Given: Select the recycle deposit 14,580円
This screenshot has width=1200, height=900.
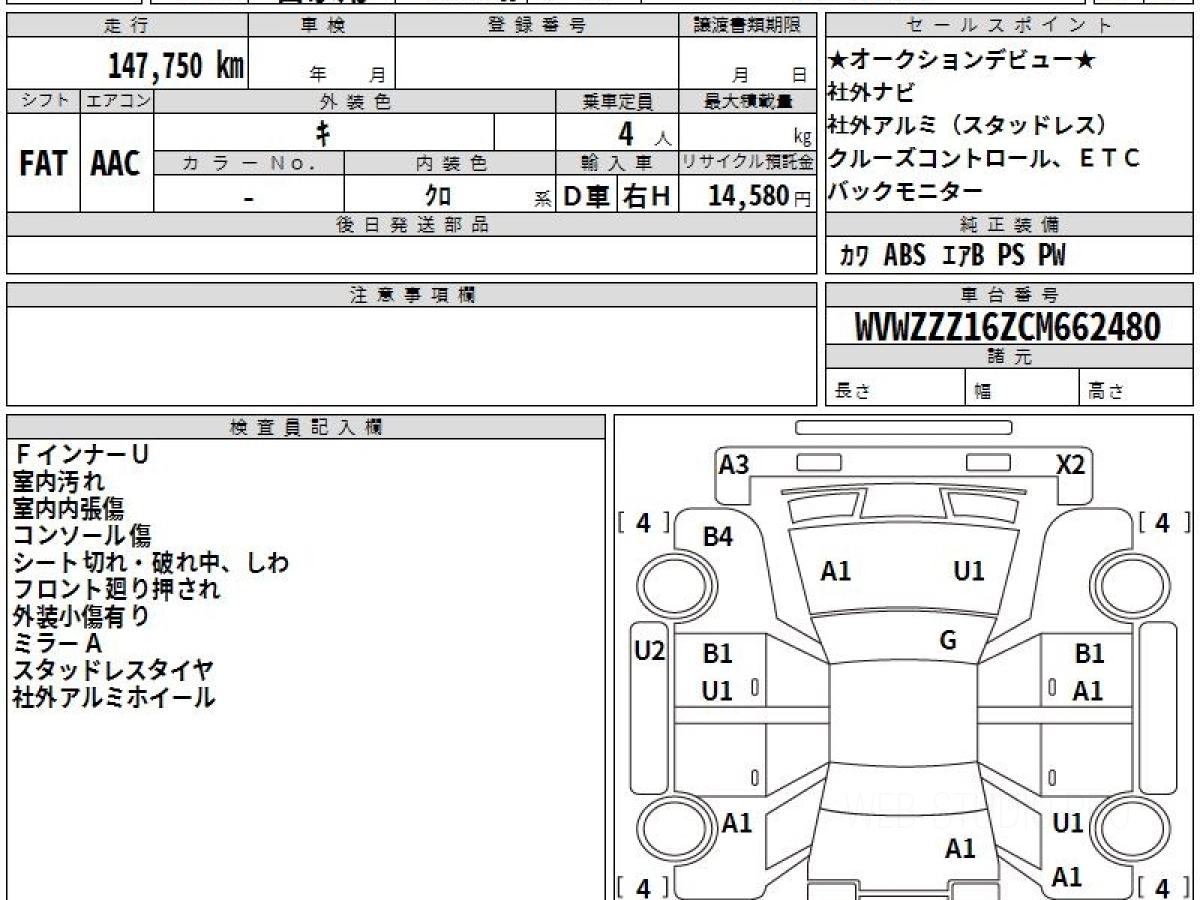Looking at the screenshot, I should 760,196.
